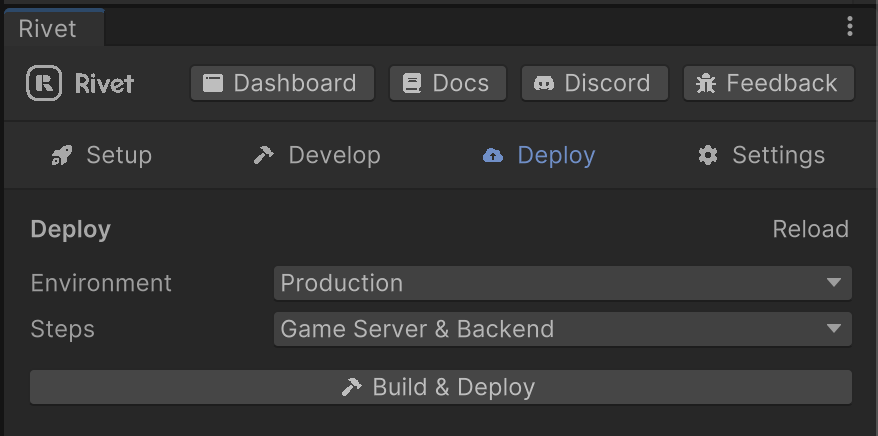Image resolution: width=878 pixels, height=436 pixels.
Task: Click the Deploy section heading text
Action: 71,229
